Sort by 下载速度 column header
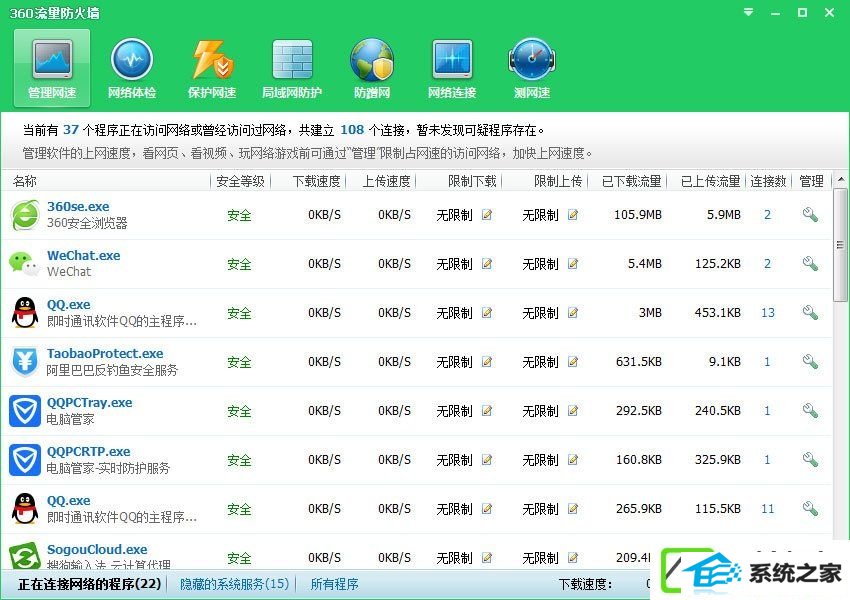Viewport: 850px width, 600px height. pos(317,181)
